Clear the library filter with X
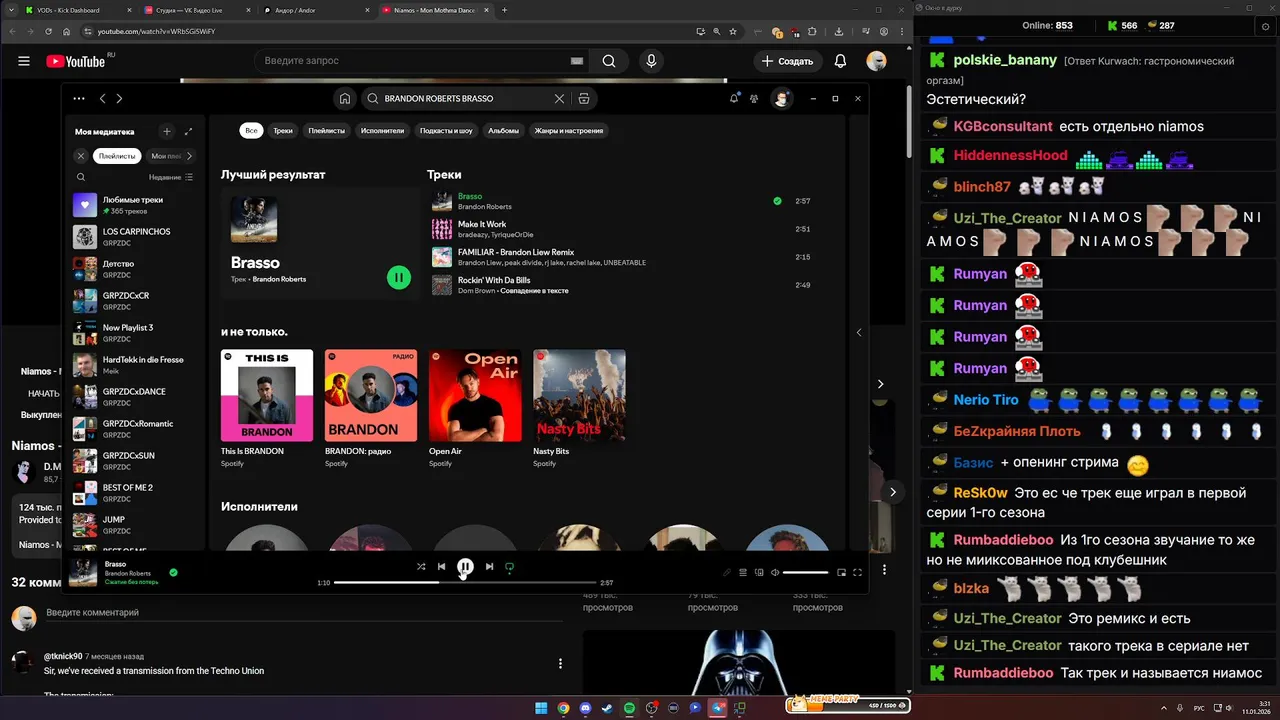The width and height of the screenshot is (1280, 720). pos(81,156)
